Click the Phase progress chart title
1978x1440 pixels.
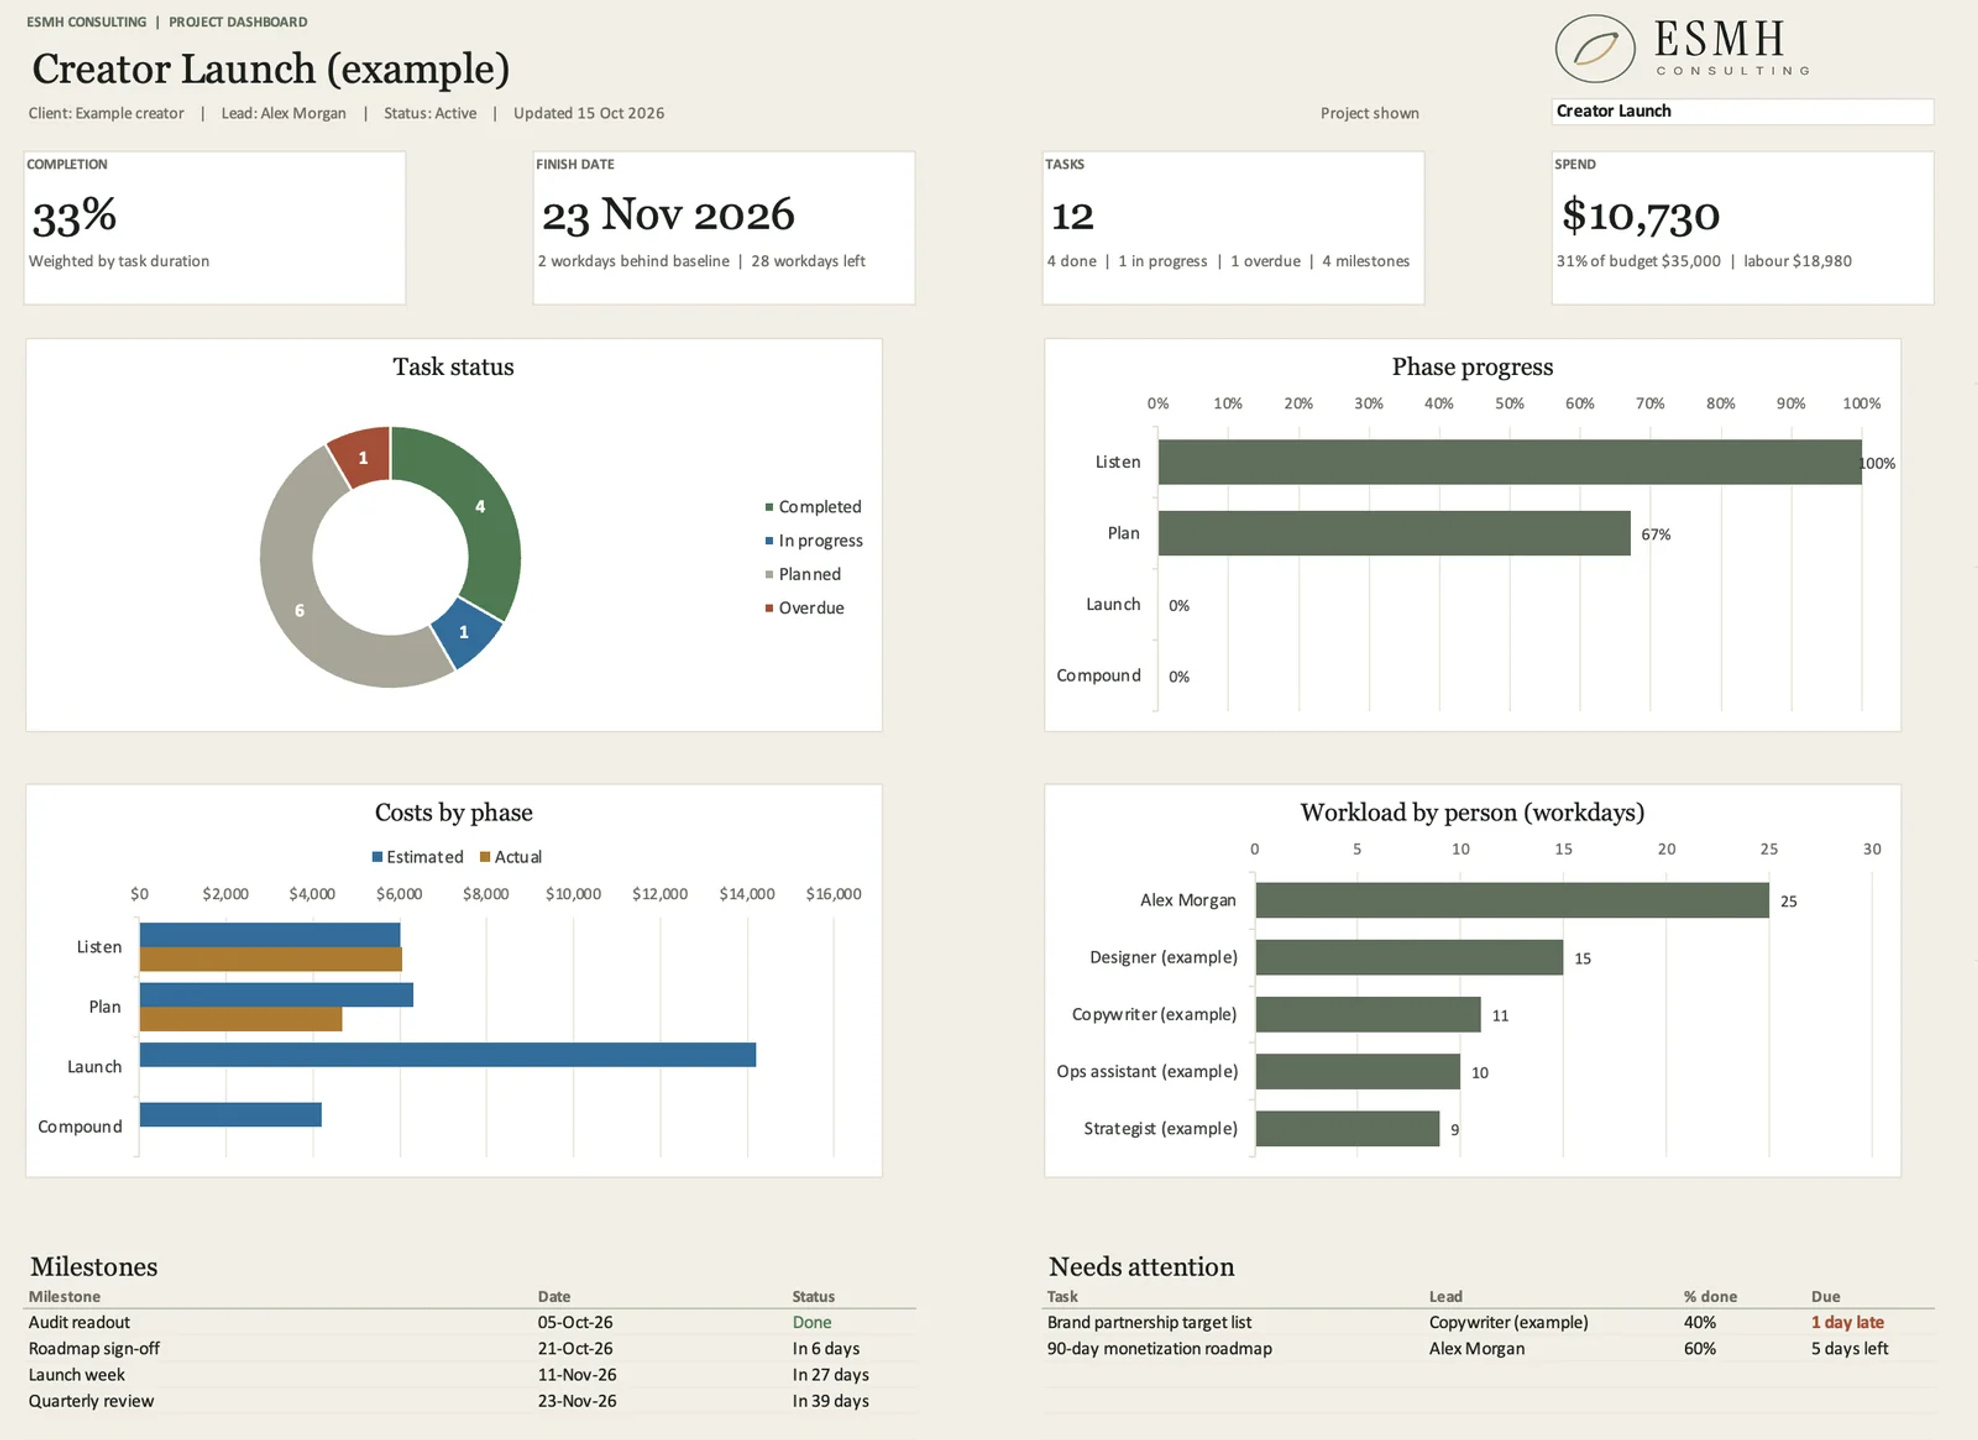coord(1472,367)
